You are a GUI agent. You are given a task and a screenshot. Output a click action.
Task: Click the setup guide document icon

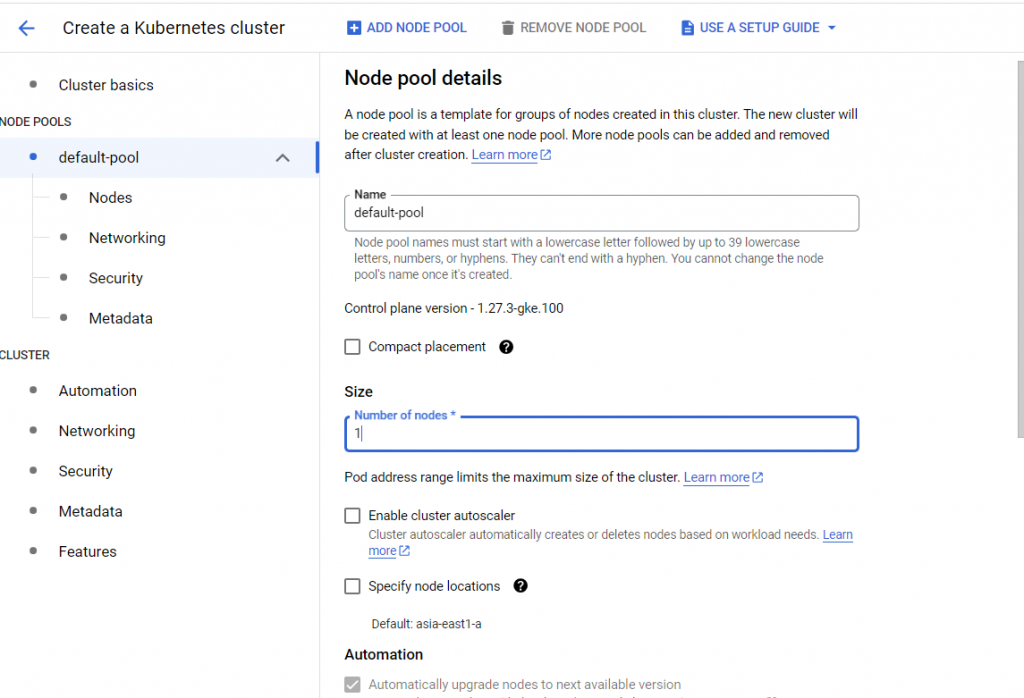click(687, 28)
